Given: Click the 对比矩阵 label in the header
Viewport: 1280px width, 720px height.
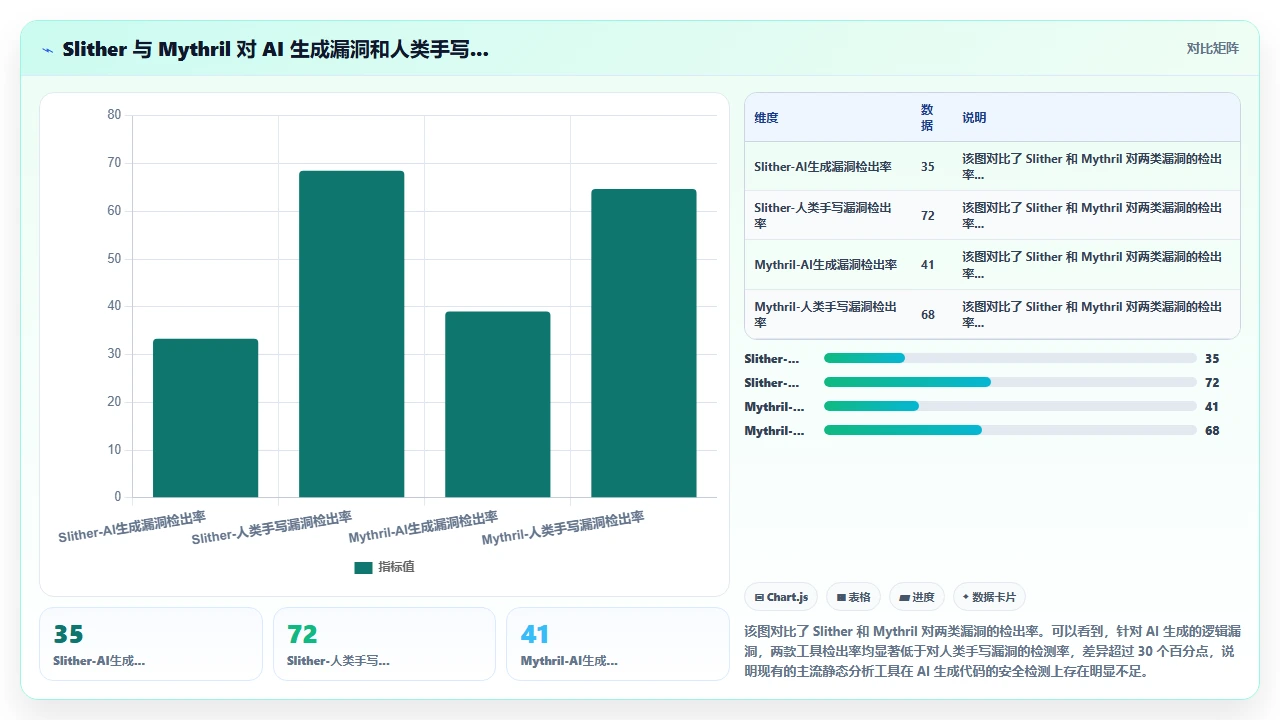Looking at the screenshot, I should 1212,48.
